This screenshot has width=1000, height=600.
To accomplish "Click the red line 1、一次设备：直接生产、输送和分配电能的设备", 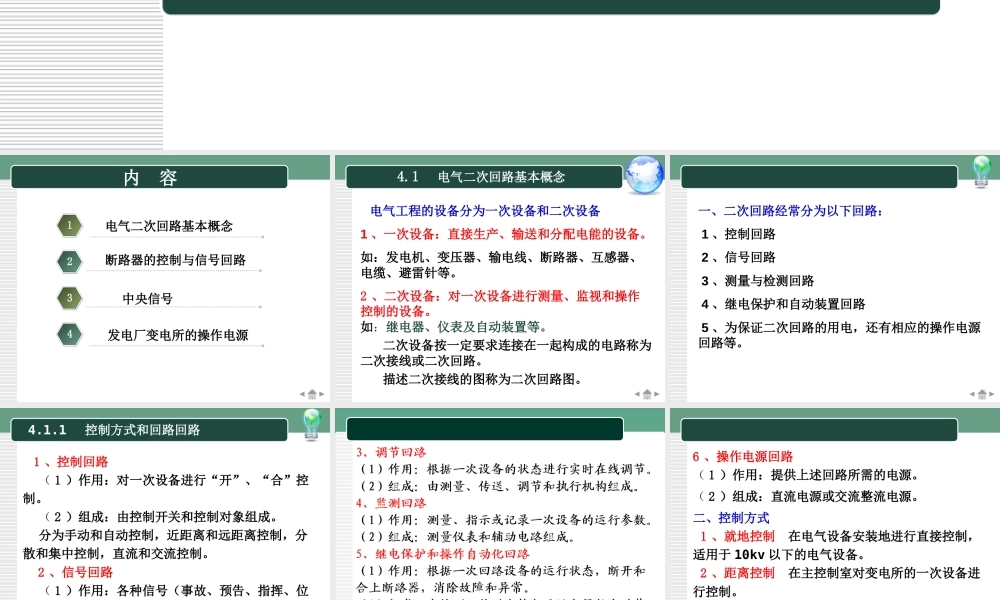I will [505, 234].
